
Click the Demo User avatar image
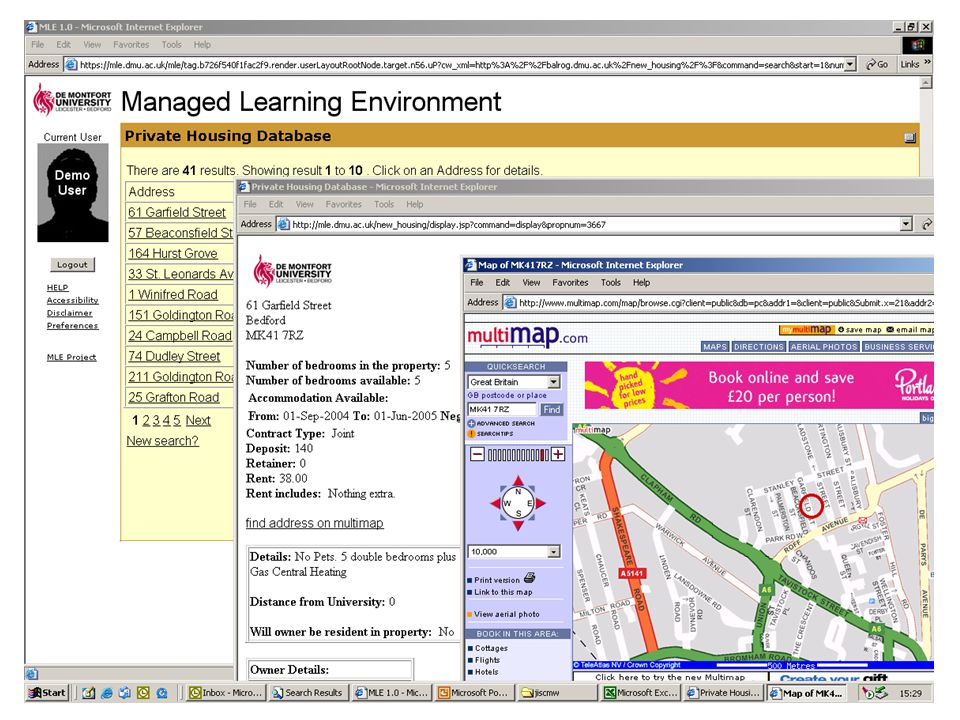(72, 193)
